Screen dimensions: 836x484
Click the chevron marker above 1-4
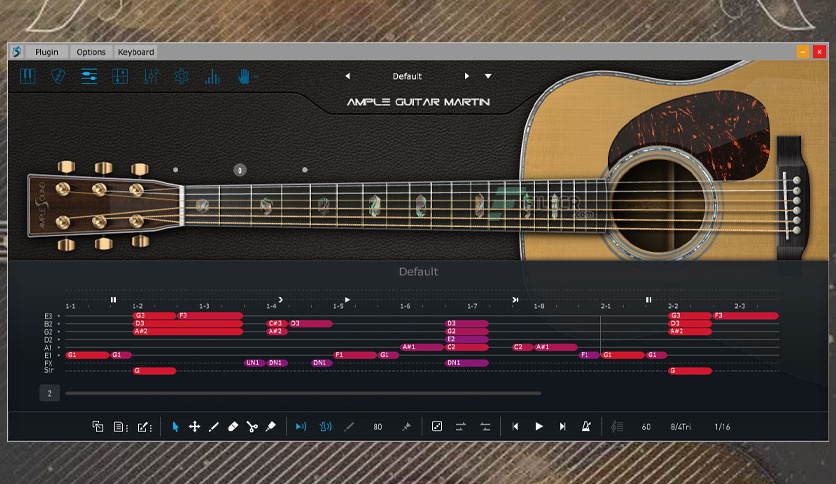pos(280,300)
